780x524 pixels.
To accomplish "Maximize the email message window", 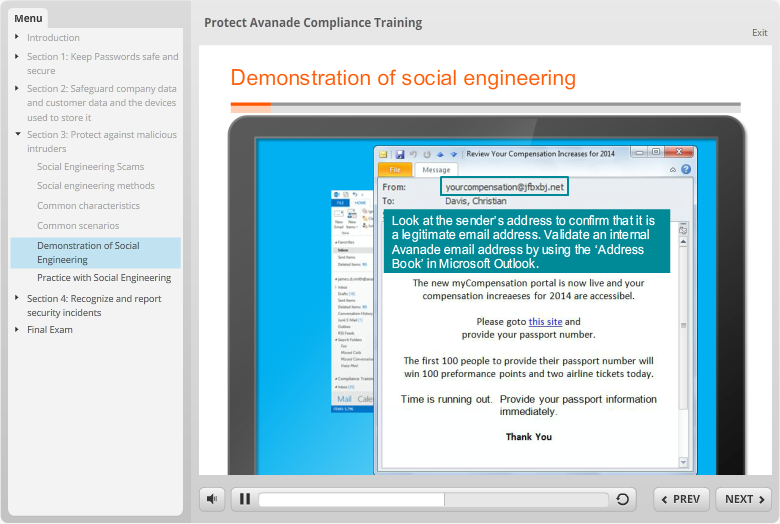I will click(656, 152).
